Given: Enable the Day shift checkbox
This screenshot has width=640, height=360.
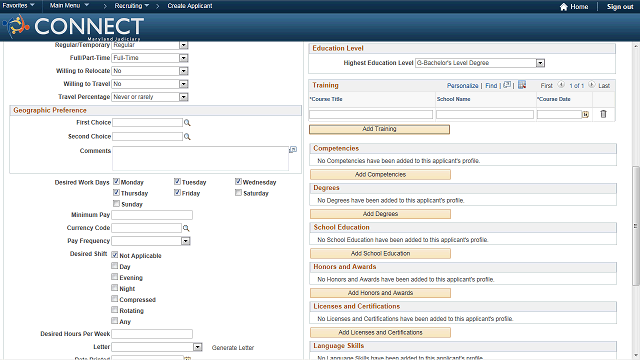Looking at the screenshot, I should click(x=115, y=266).
